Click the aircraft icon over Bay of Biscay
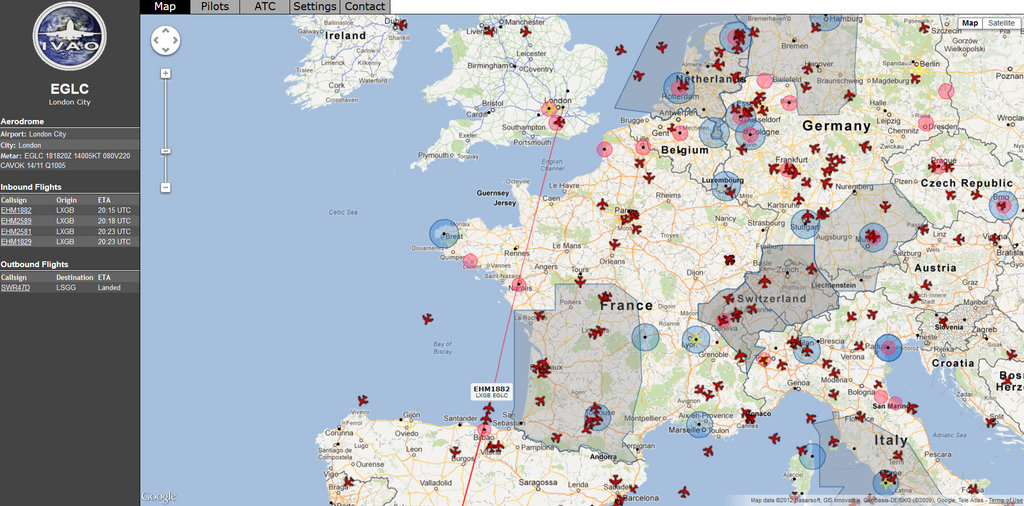1024x506 pixels. 428,319
